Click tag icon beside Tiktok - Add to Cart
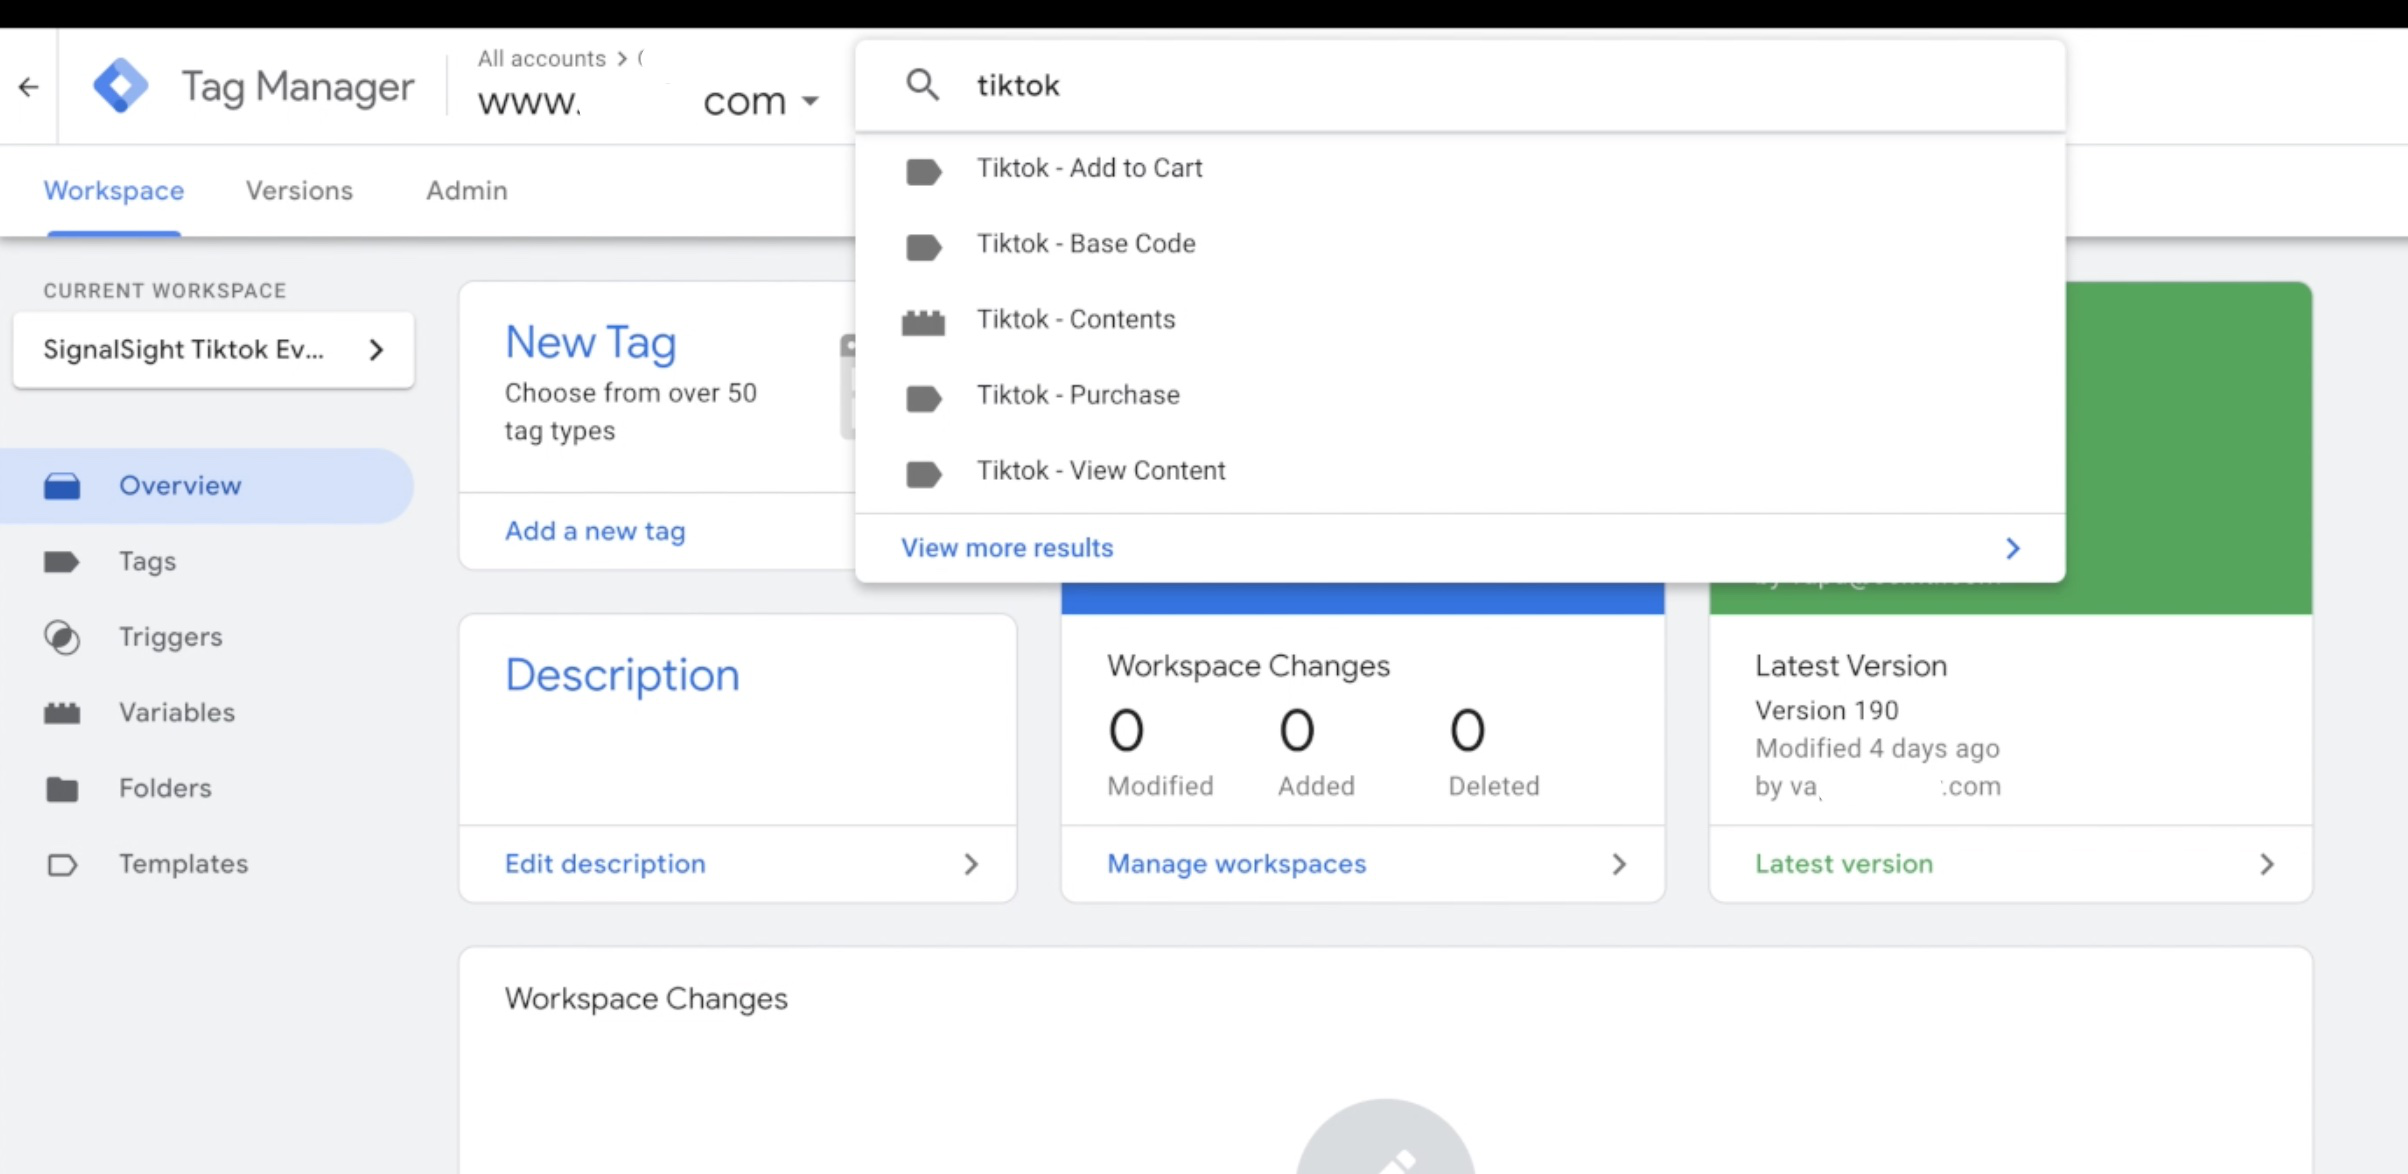This screenshot has width=2408, height=1174. 923,172
